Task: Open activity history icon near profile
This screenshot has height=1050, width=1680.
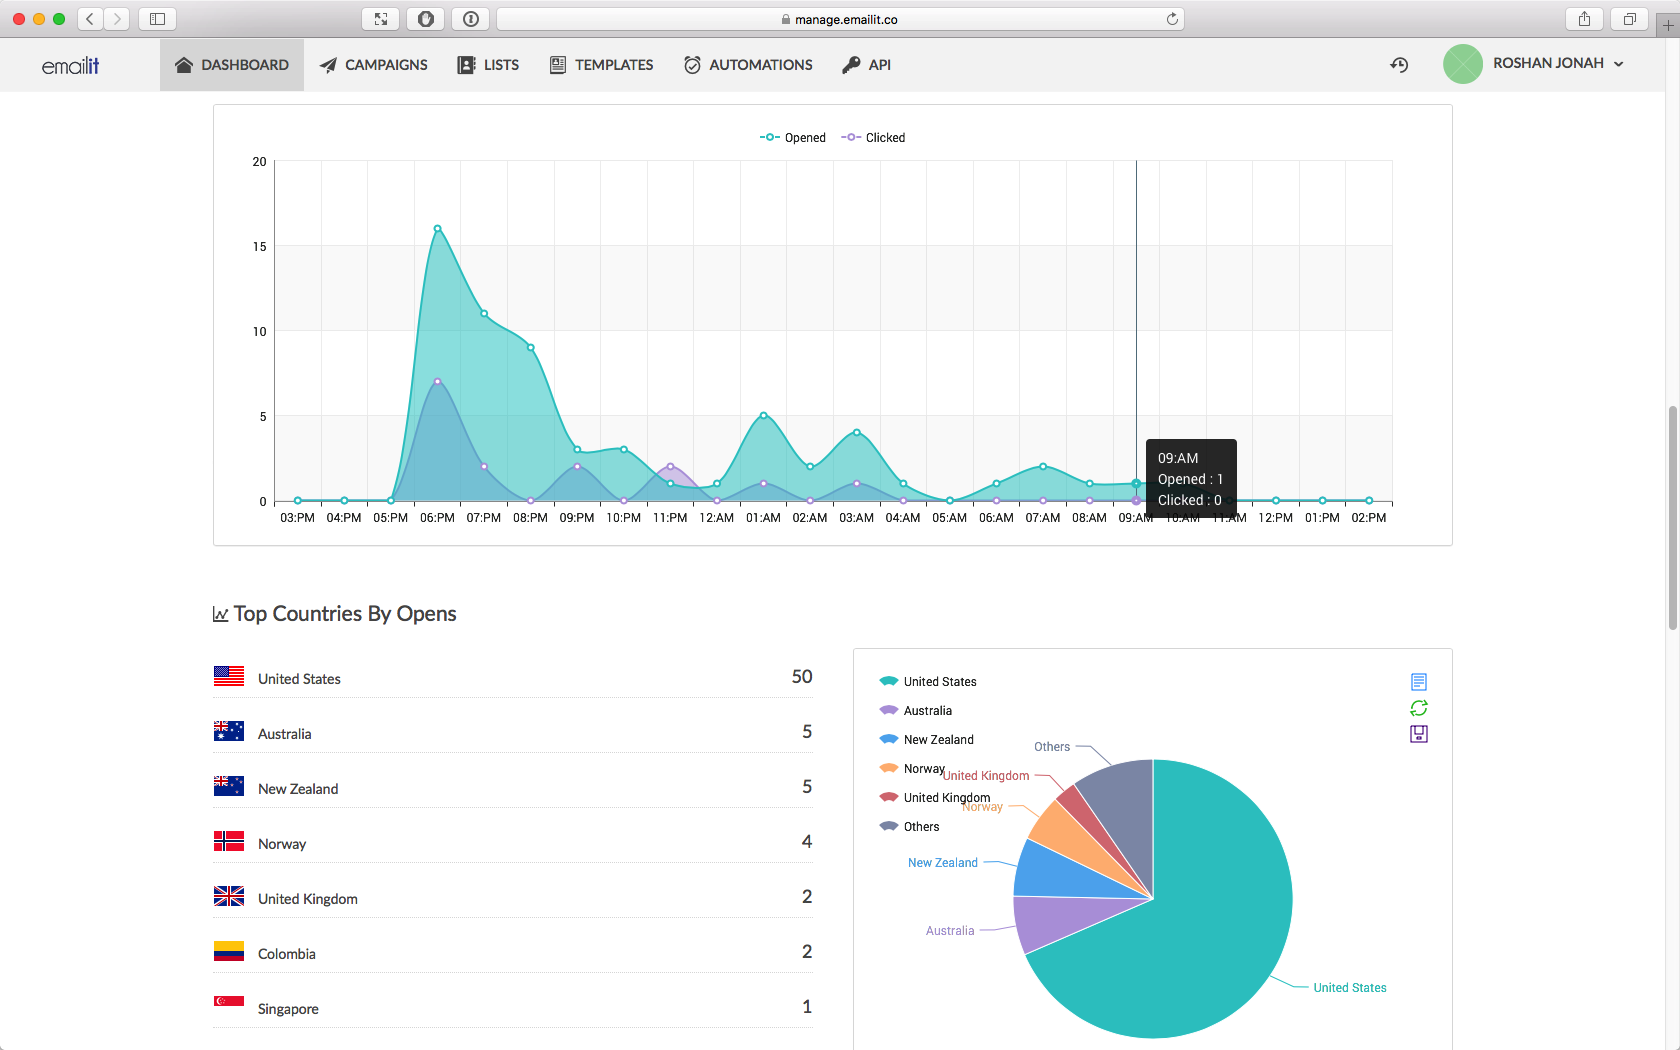Action: point(1399,64)
